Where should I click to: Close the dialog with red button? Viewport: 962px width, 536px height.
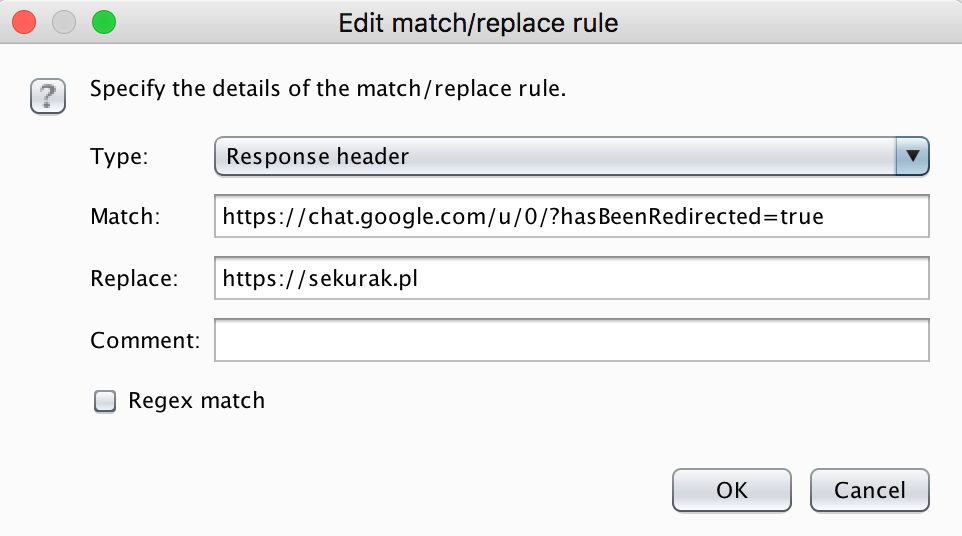pos(23,22)
